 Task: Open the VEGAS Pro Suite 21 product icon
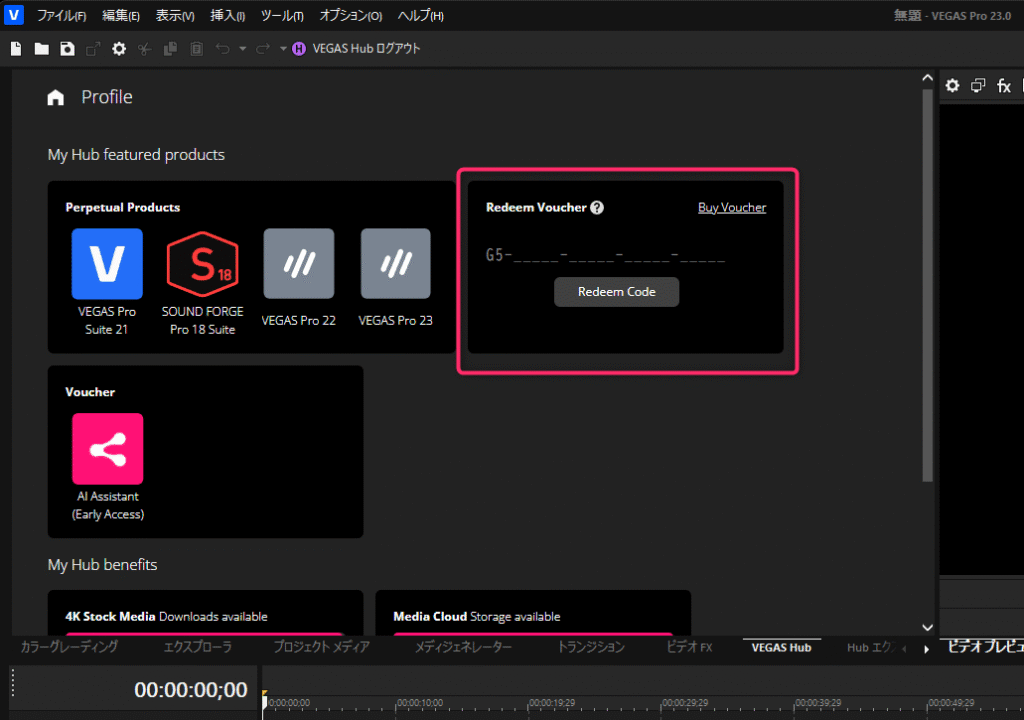[x=107, y=264]
